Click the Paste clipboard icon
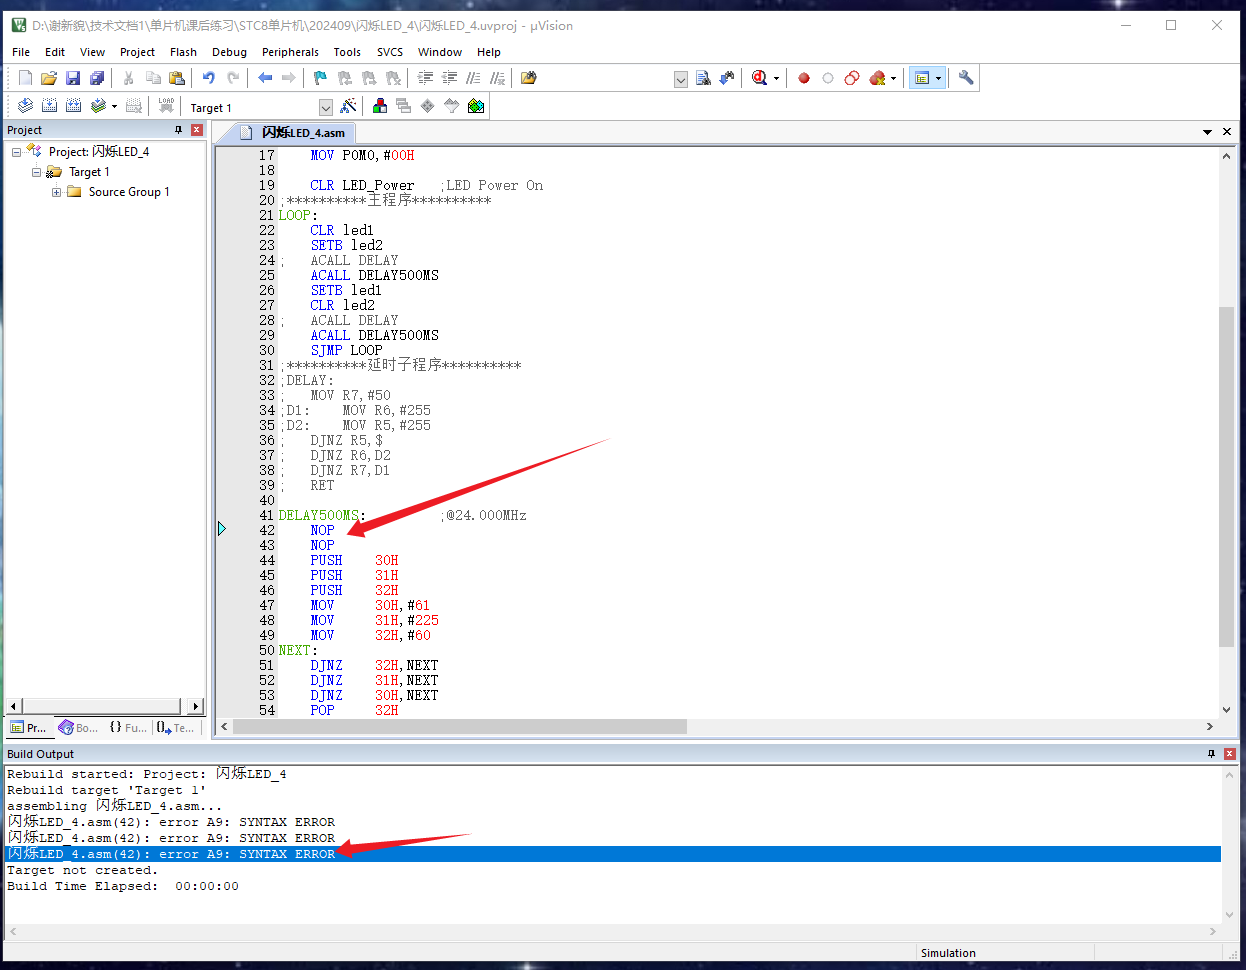The image size is (1246, 970). (x=177, y=78)
